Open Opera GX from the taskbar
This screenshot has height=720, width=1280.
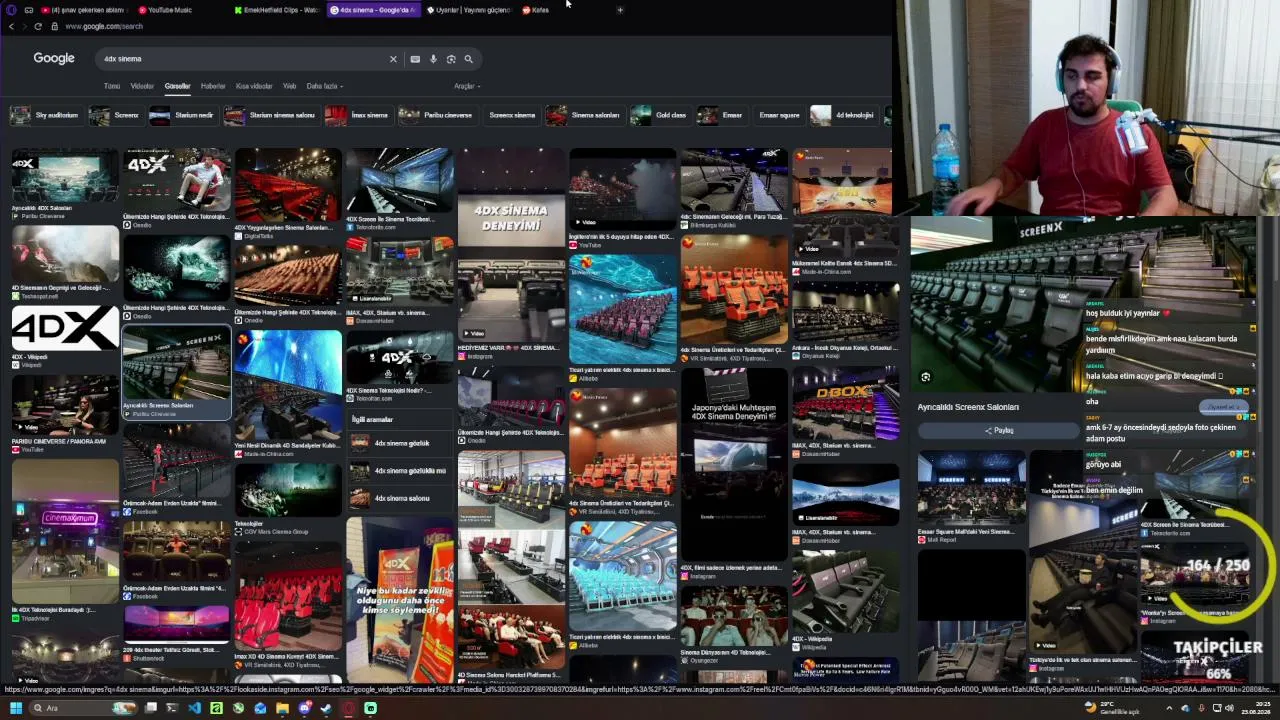pos(348,708)
